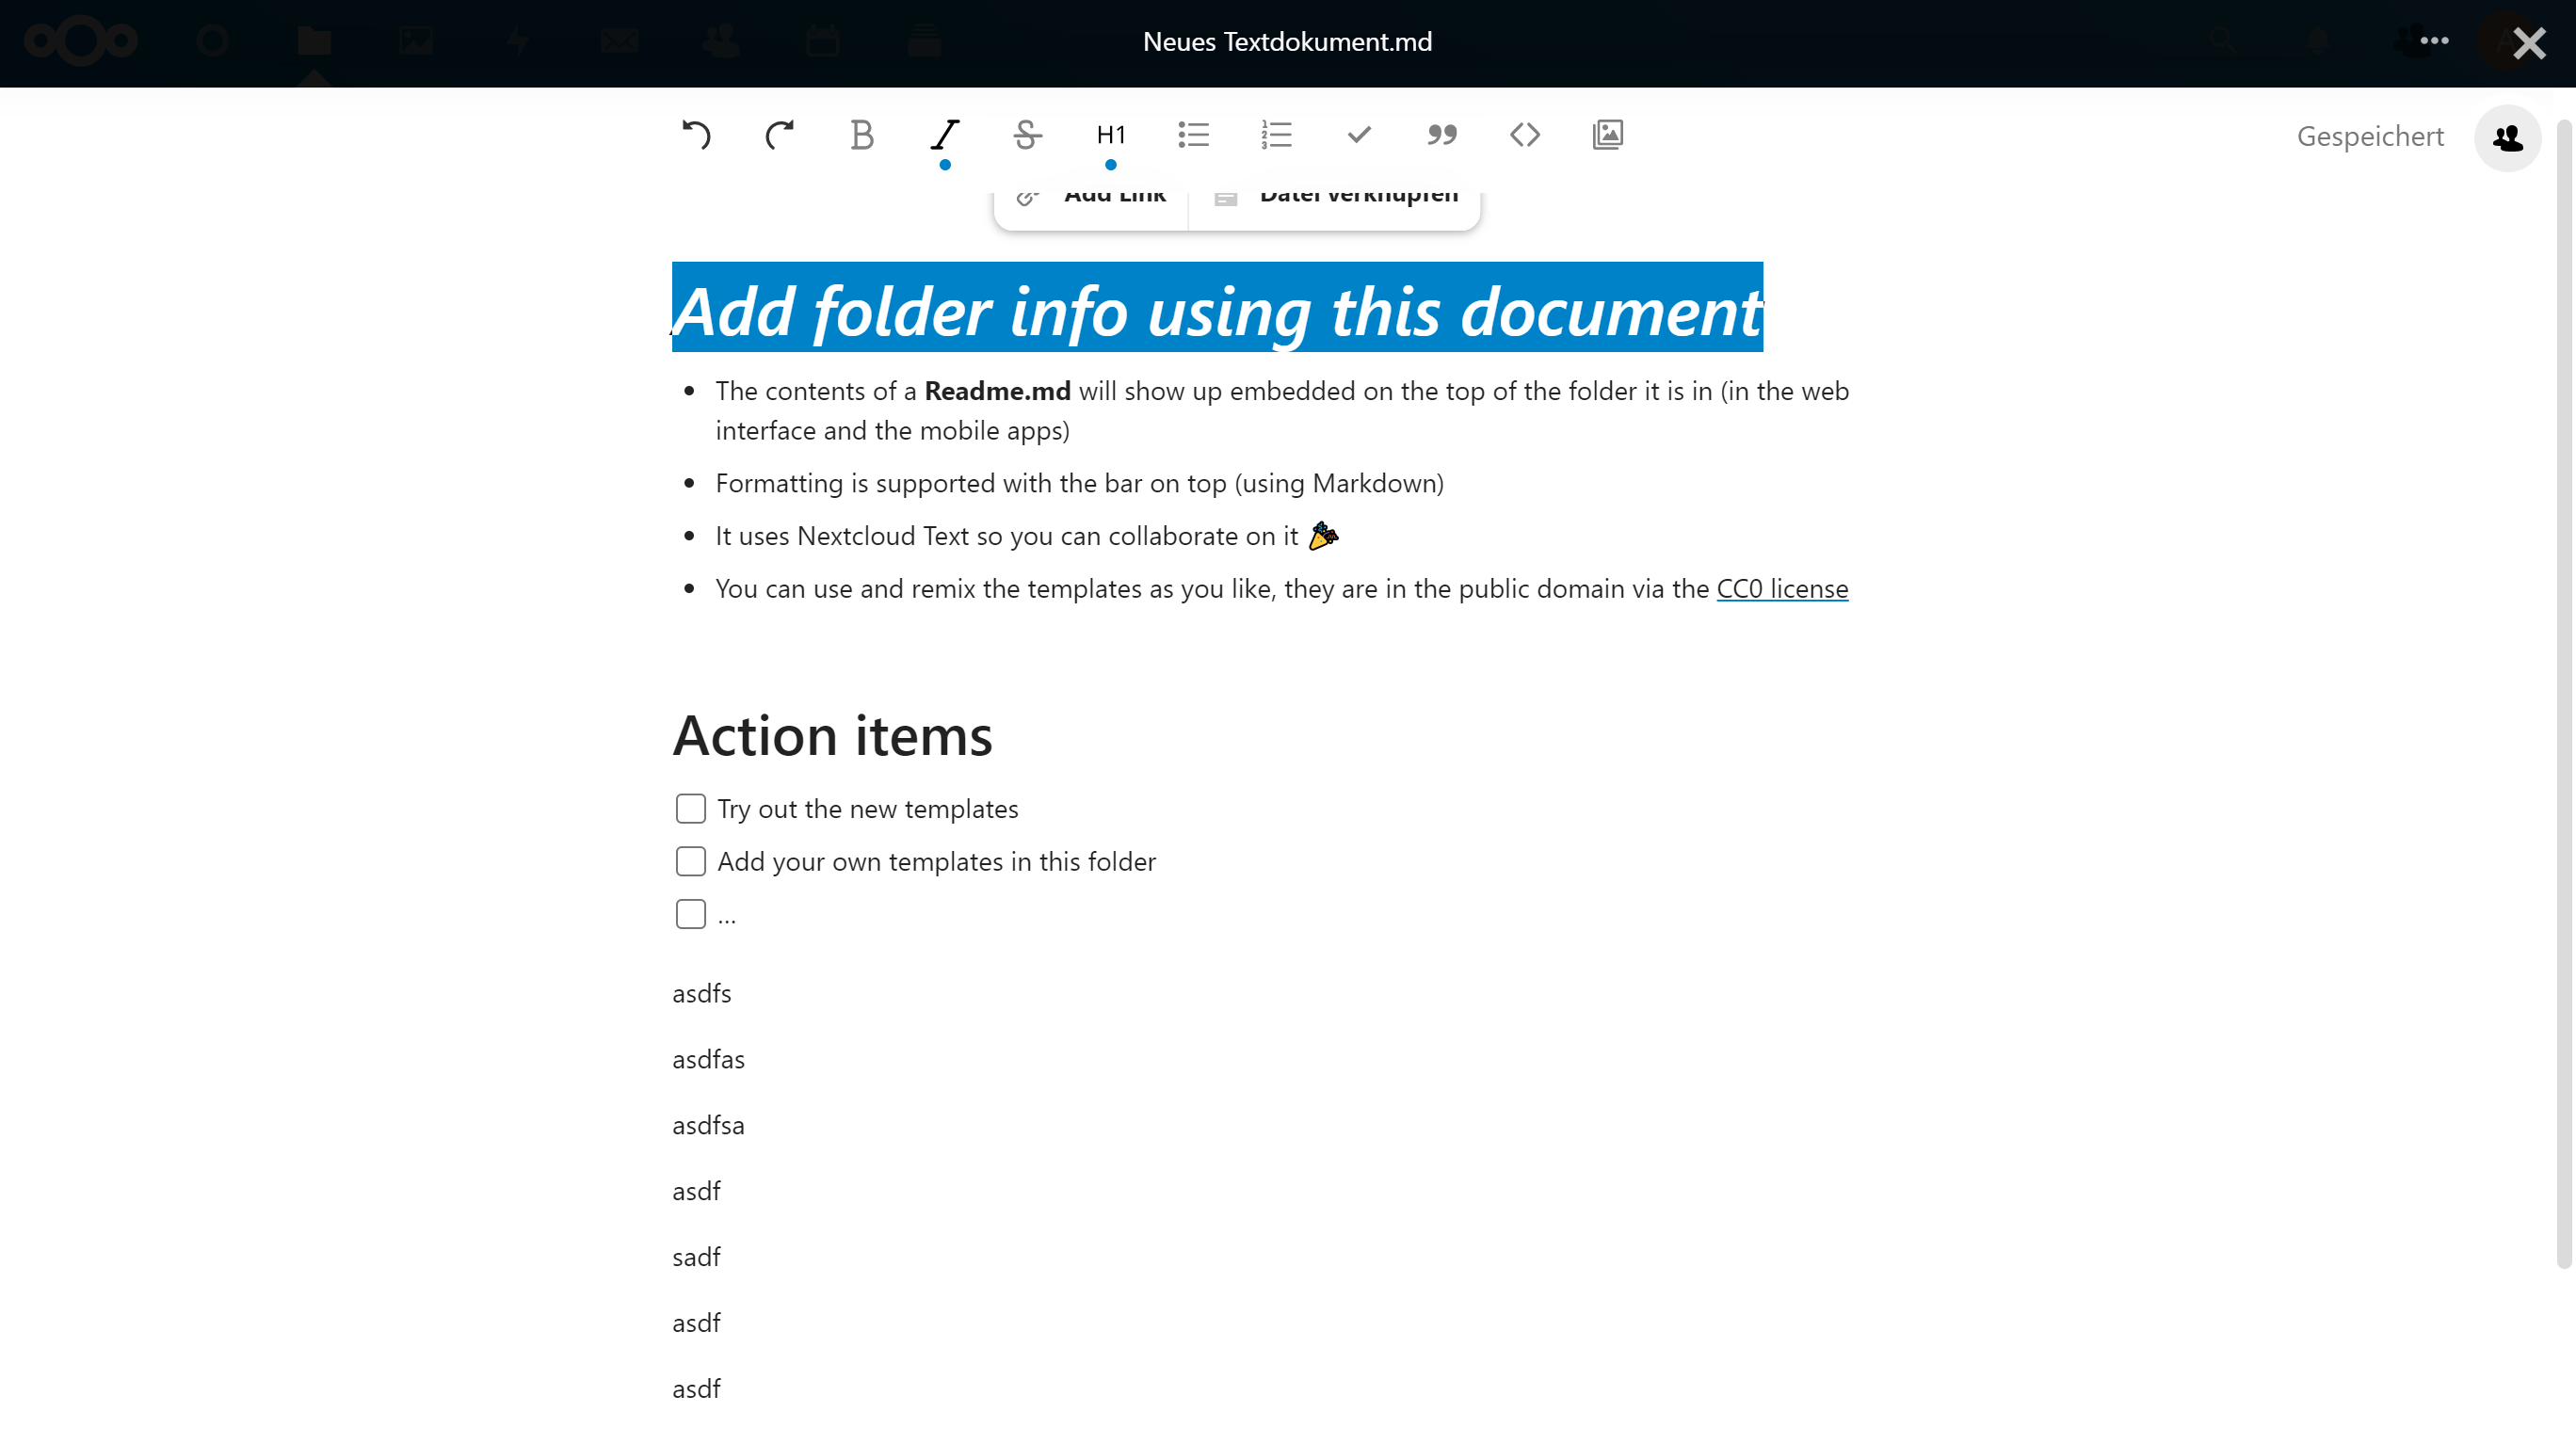Open the three-dots more actions menu
This screenshot has height=1444, width=2576.
point(2434,41)
